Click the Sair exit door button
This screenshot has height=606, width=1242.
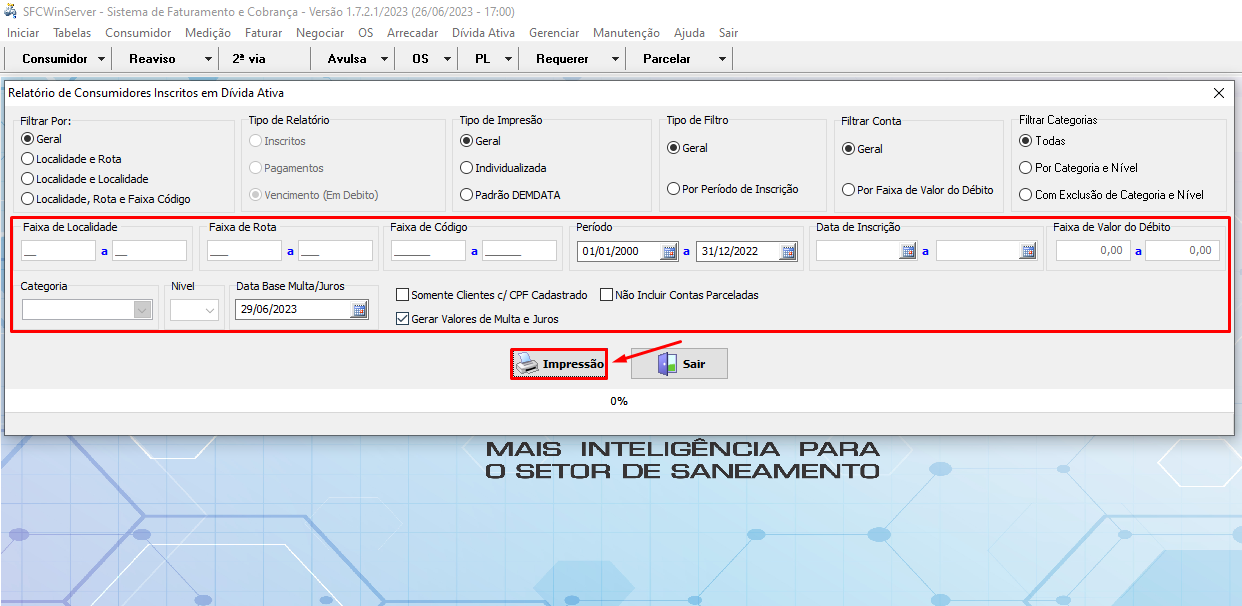679,364
